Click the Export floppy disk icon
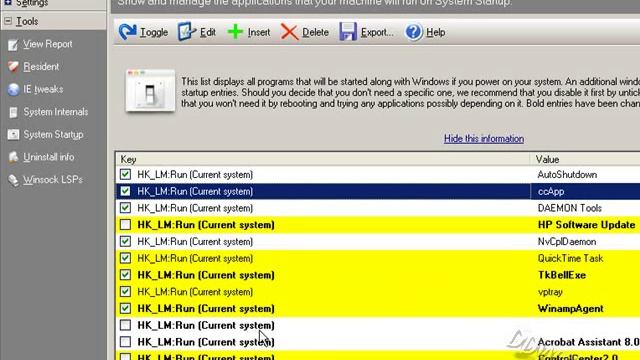Viewport: 640px width, 360px height. pos(348,32)
